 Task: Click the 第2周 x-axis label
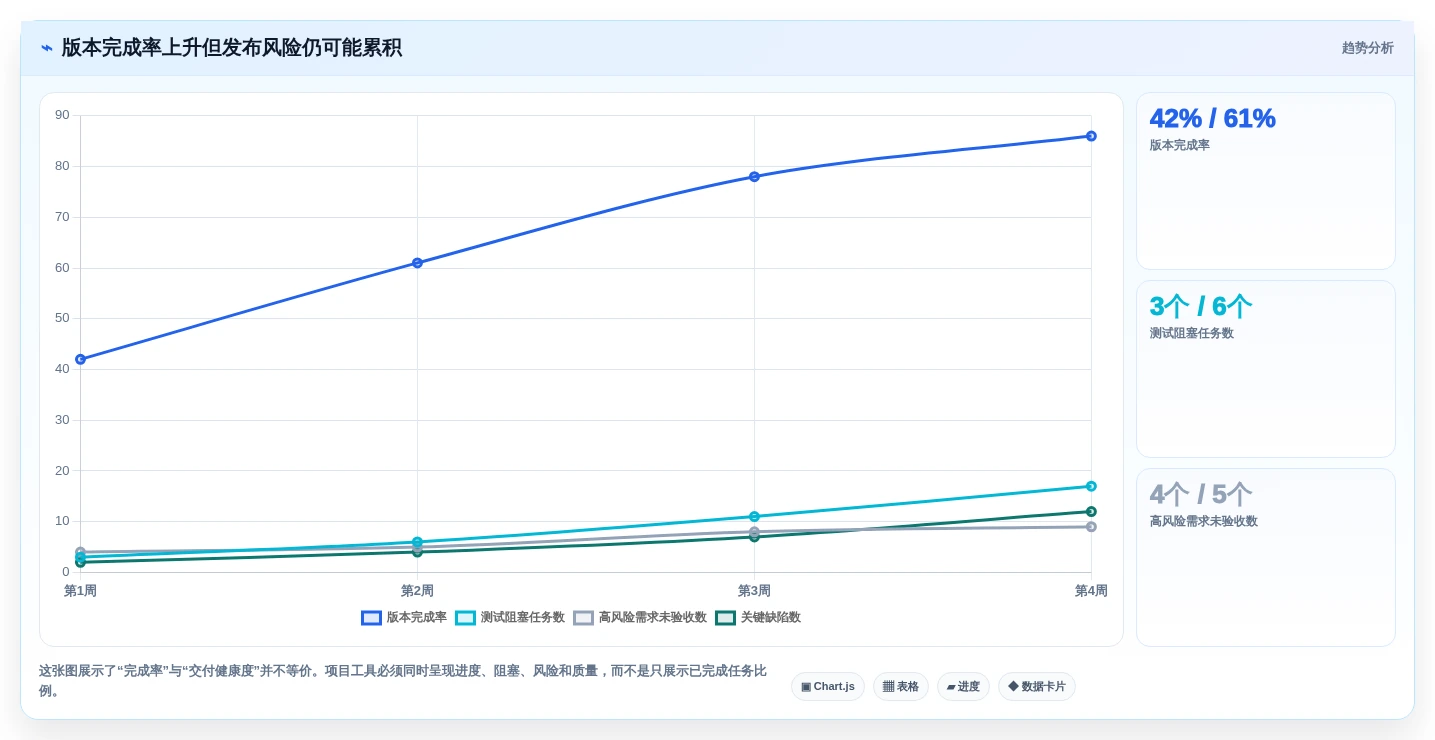click(417, 591)
